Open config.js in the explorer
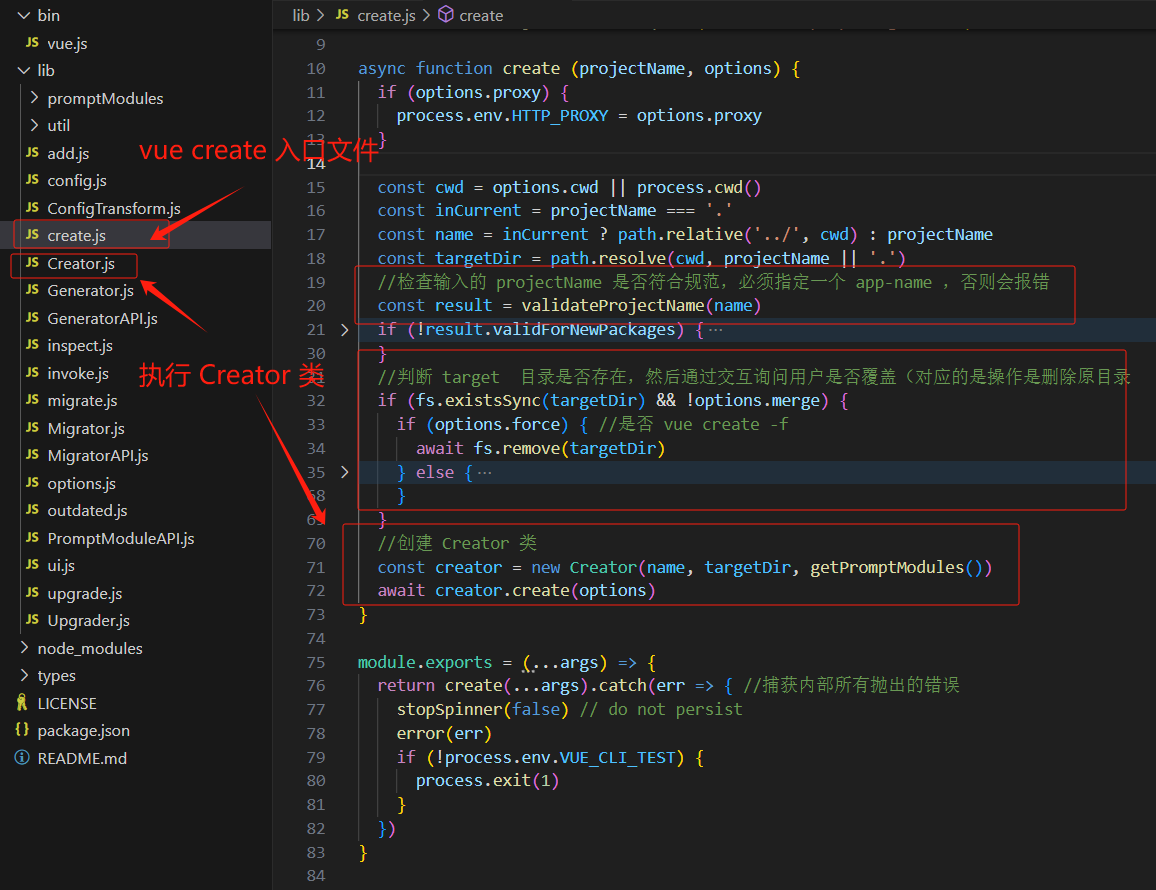This screenshot has height=890, width=1156. pos(77,181)
